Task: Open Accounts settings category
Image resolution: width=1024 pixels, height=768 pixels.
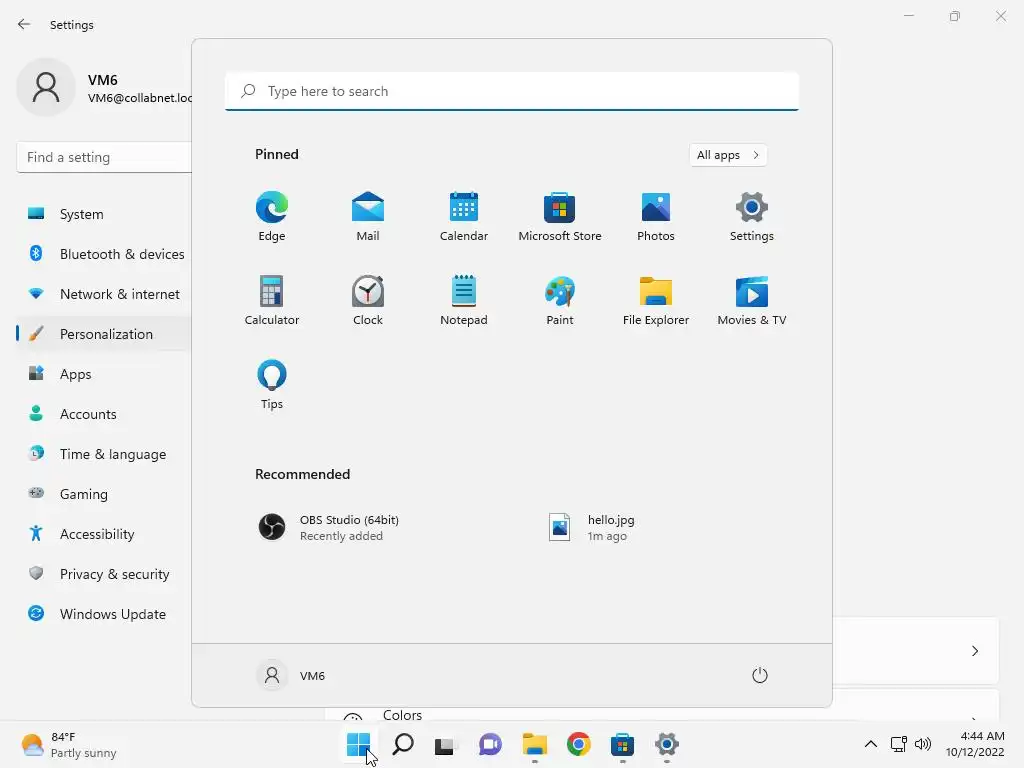Action: click(104, 414)
